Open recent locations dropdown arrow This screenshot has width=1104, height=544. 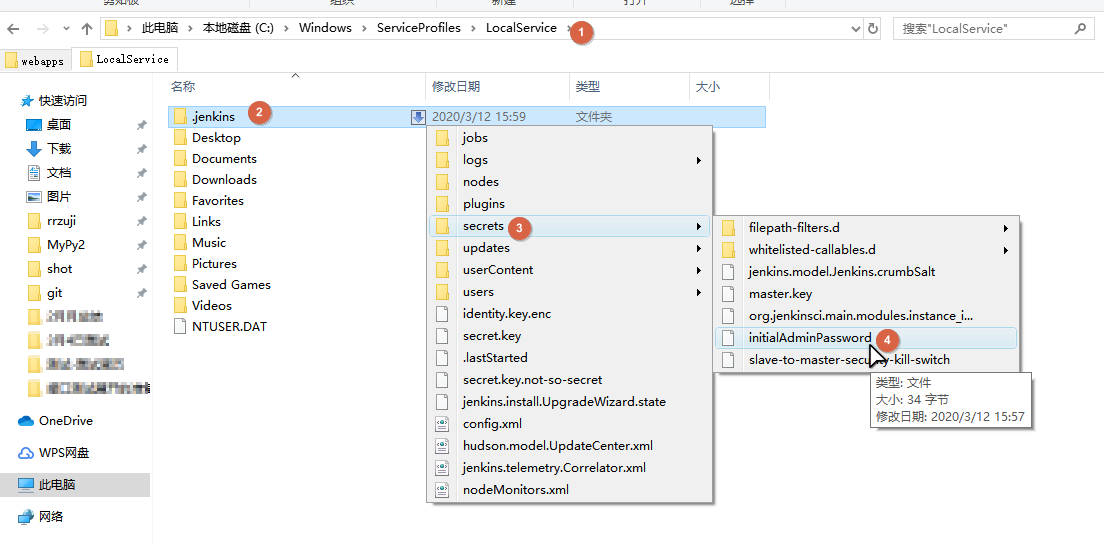(x=66, y=29)
